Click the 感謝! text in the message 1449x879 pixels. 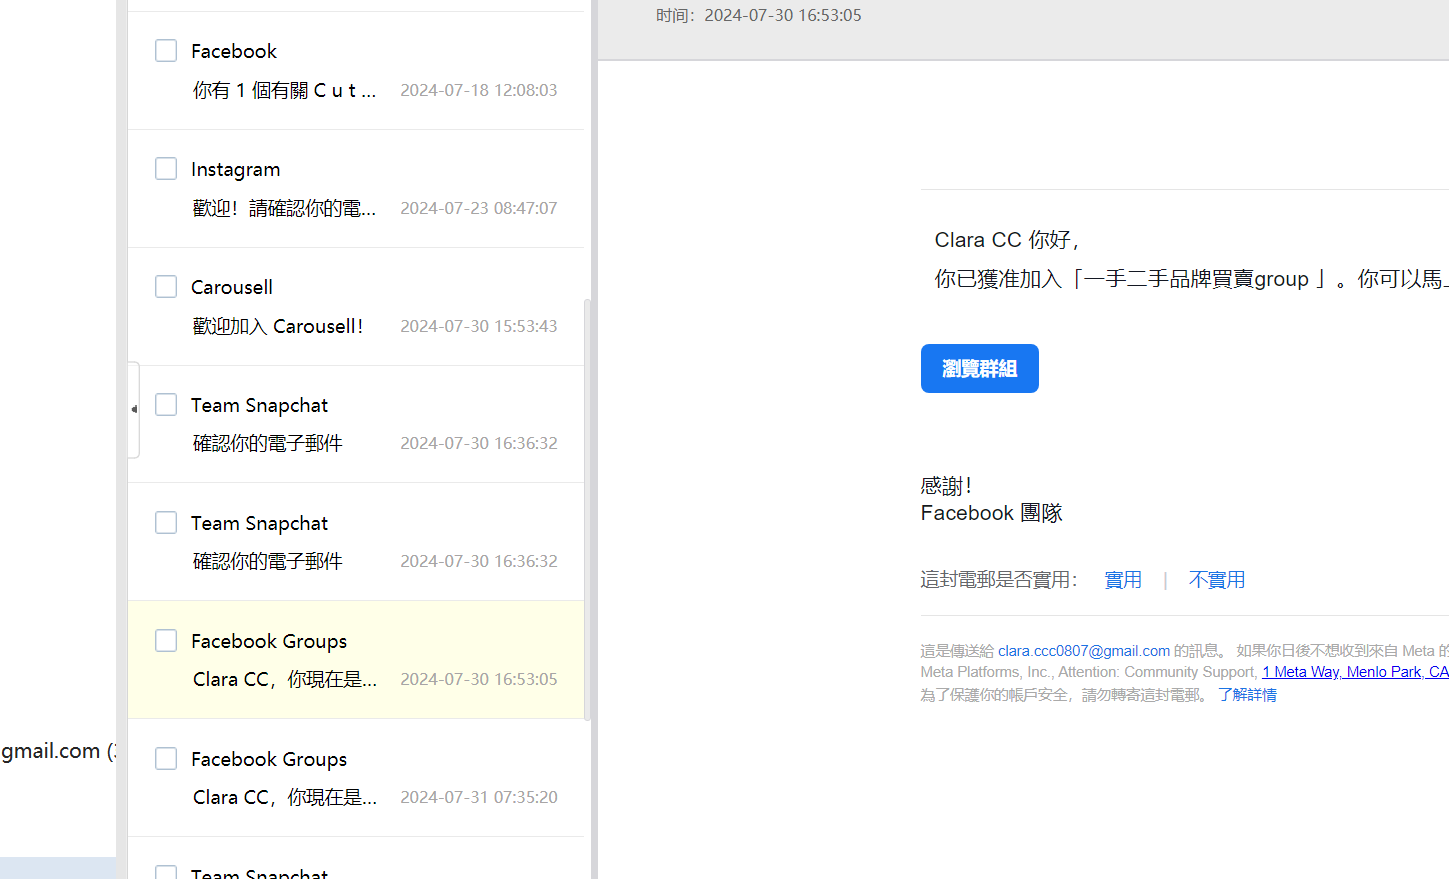(946, 486)
